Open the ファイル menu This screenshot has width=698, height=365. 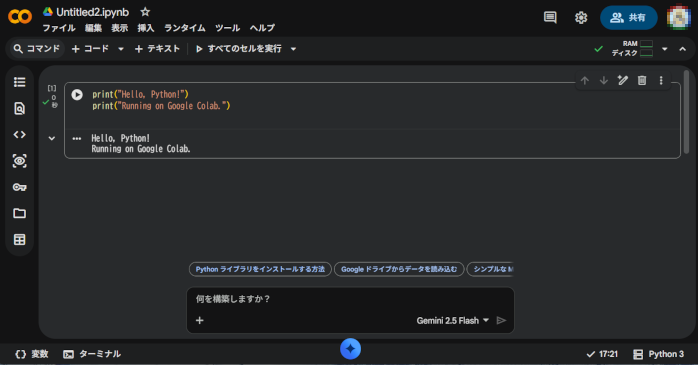[59, 28]
